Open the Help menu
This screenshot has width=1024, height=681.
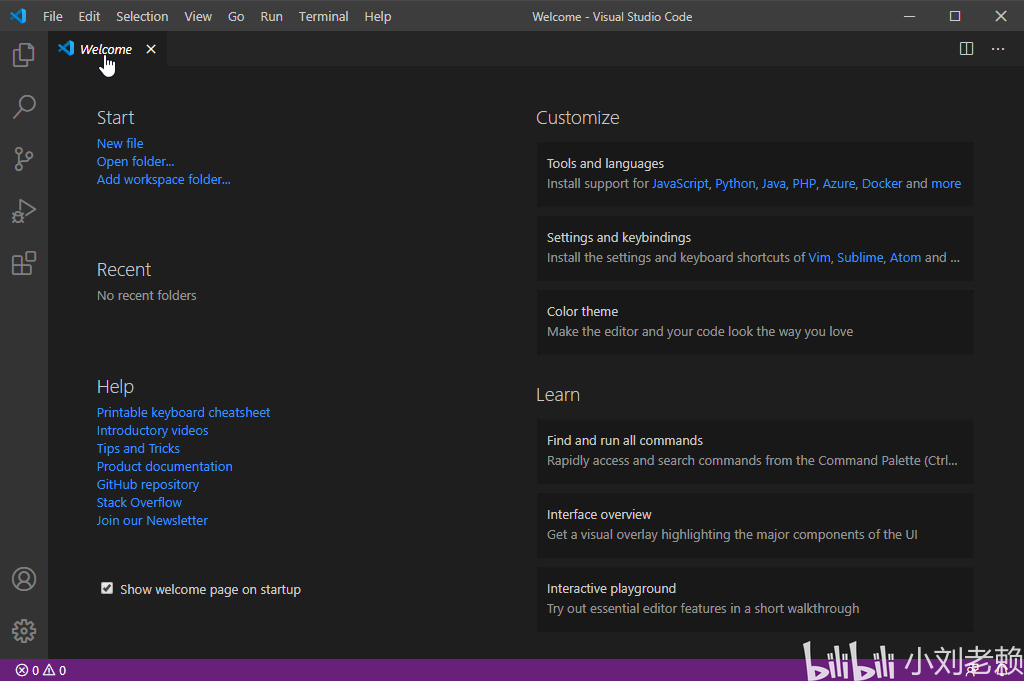coord(377,16)
